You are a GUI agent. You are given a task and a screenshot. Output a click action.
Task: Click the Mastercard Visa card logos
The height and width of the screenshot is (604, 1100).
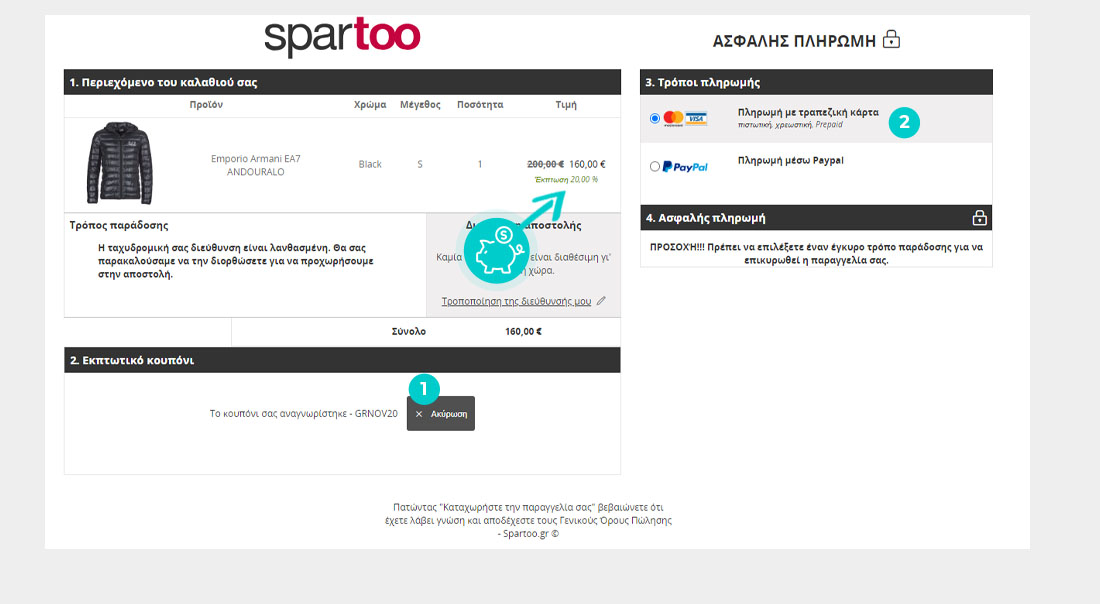[685, 119]
